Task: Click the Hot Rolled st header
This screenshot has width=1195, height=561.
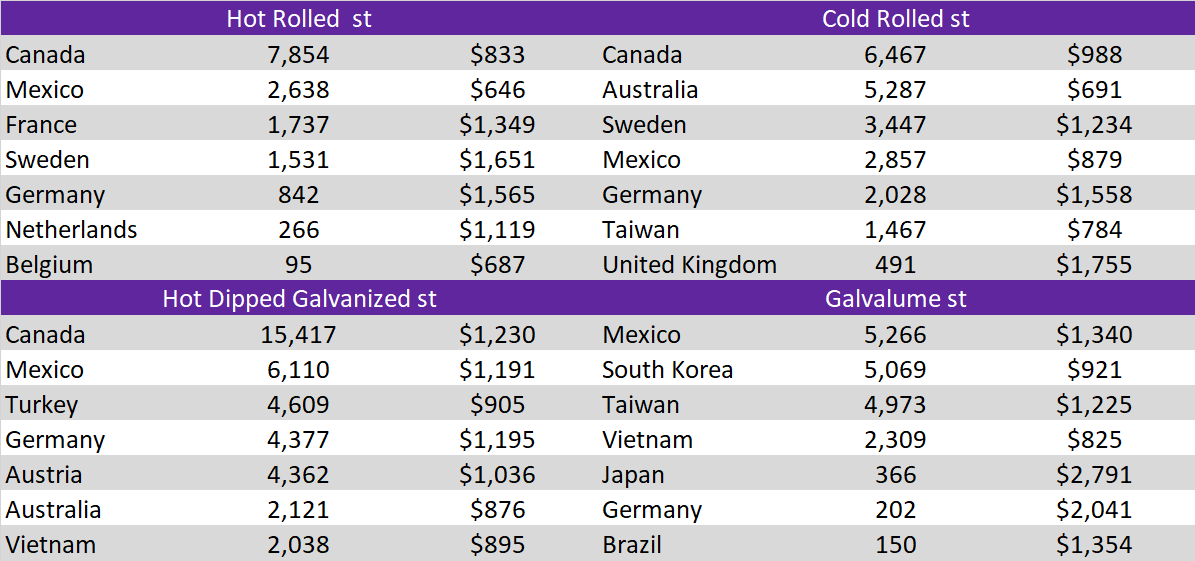Action: (x=299, y=19)
